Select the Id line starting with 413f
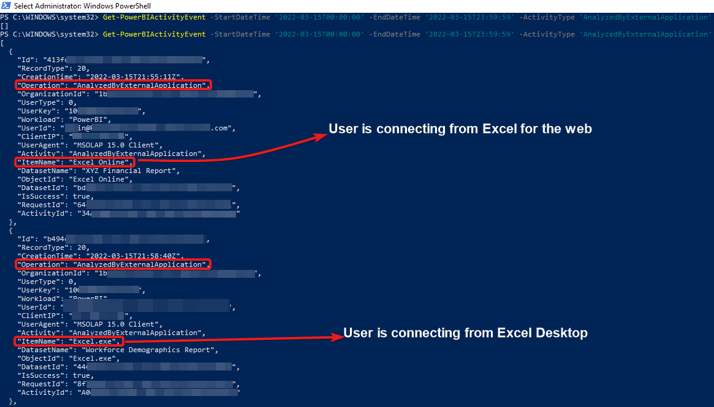 coord(113,60)
